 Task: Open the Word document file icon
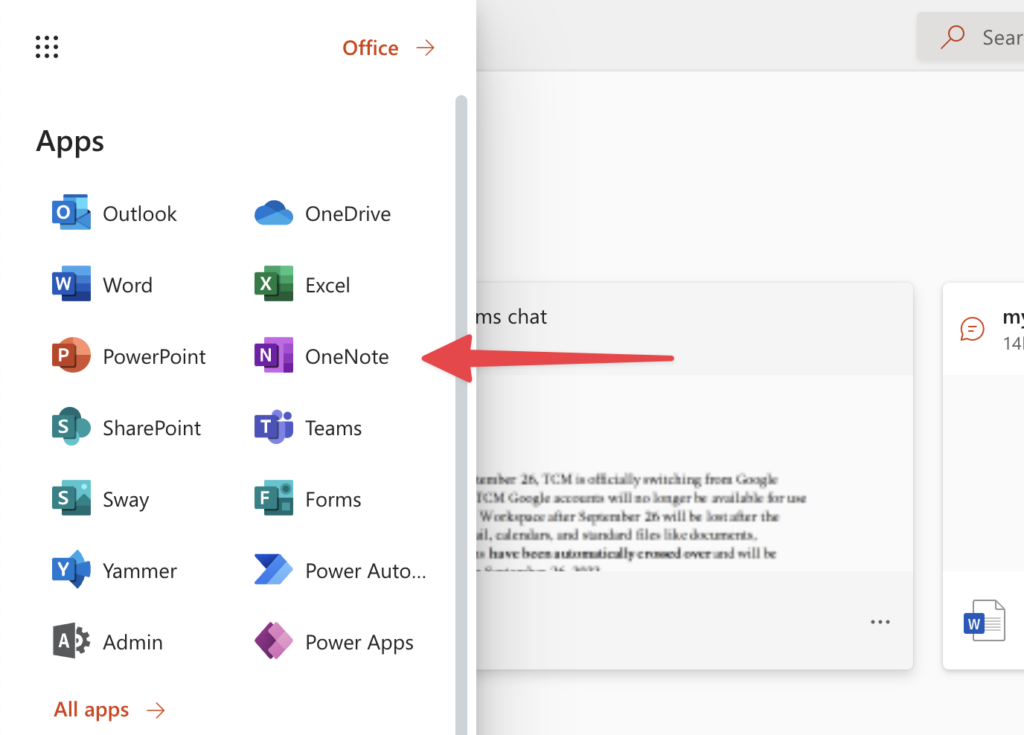(984, 620)
